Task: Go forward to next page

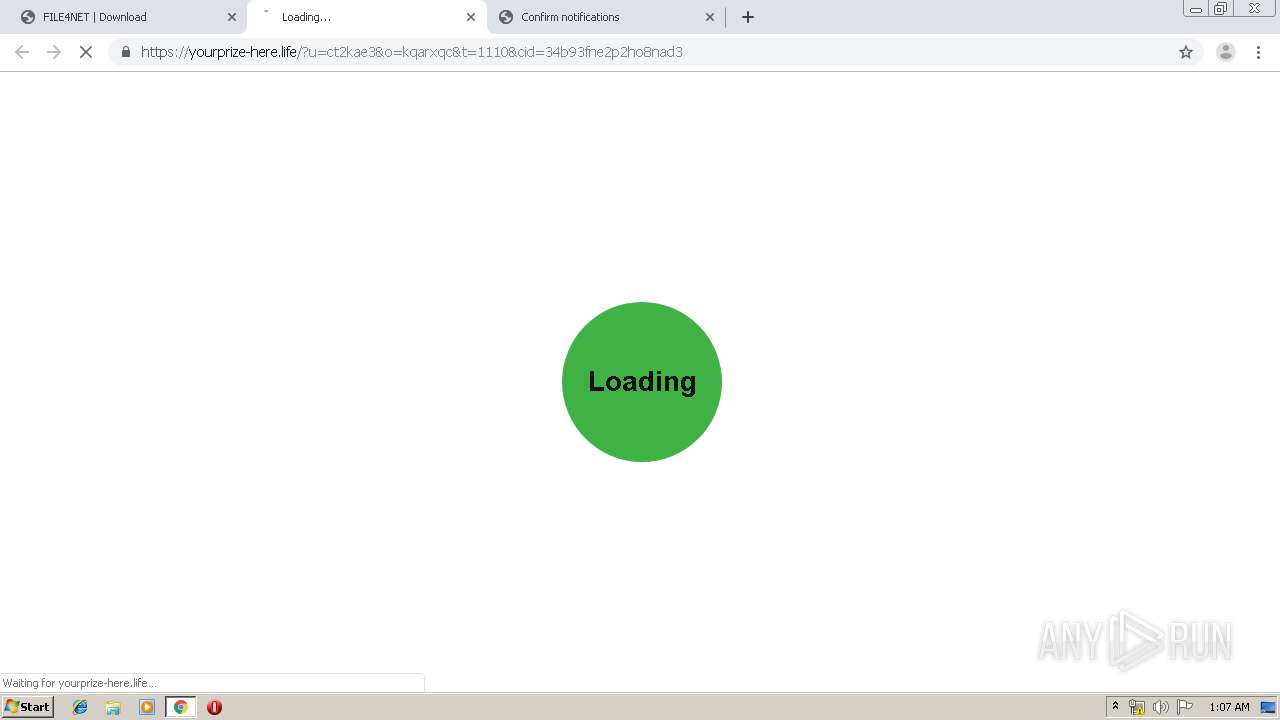Action: pyautogui.click(x=54, y=52)
